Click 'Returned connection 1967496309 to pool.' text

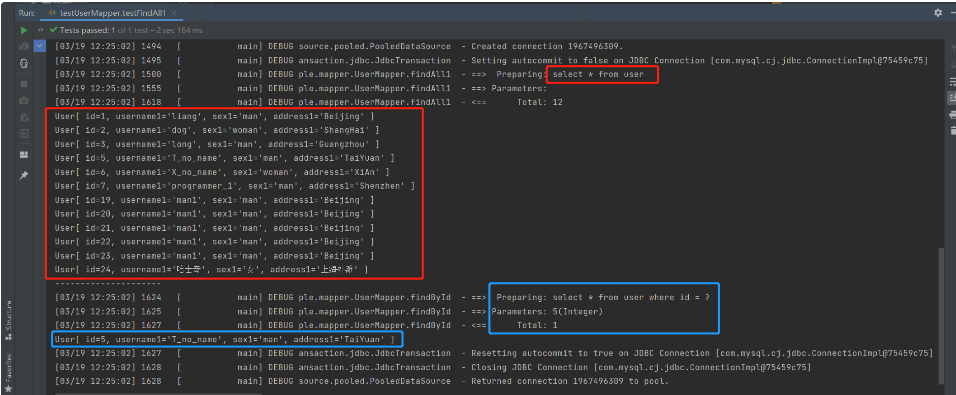click(570, 382)
